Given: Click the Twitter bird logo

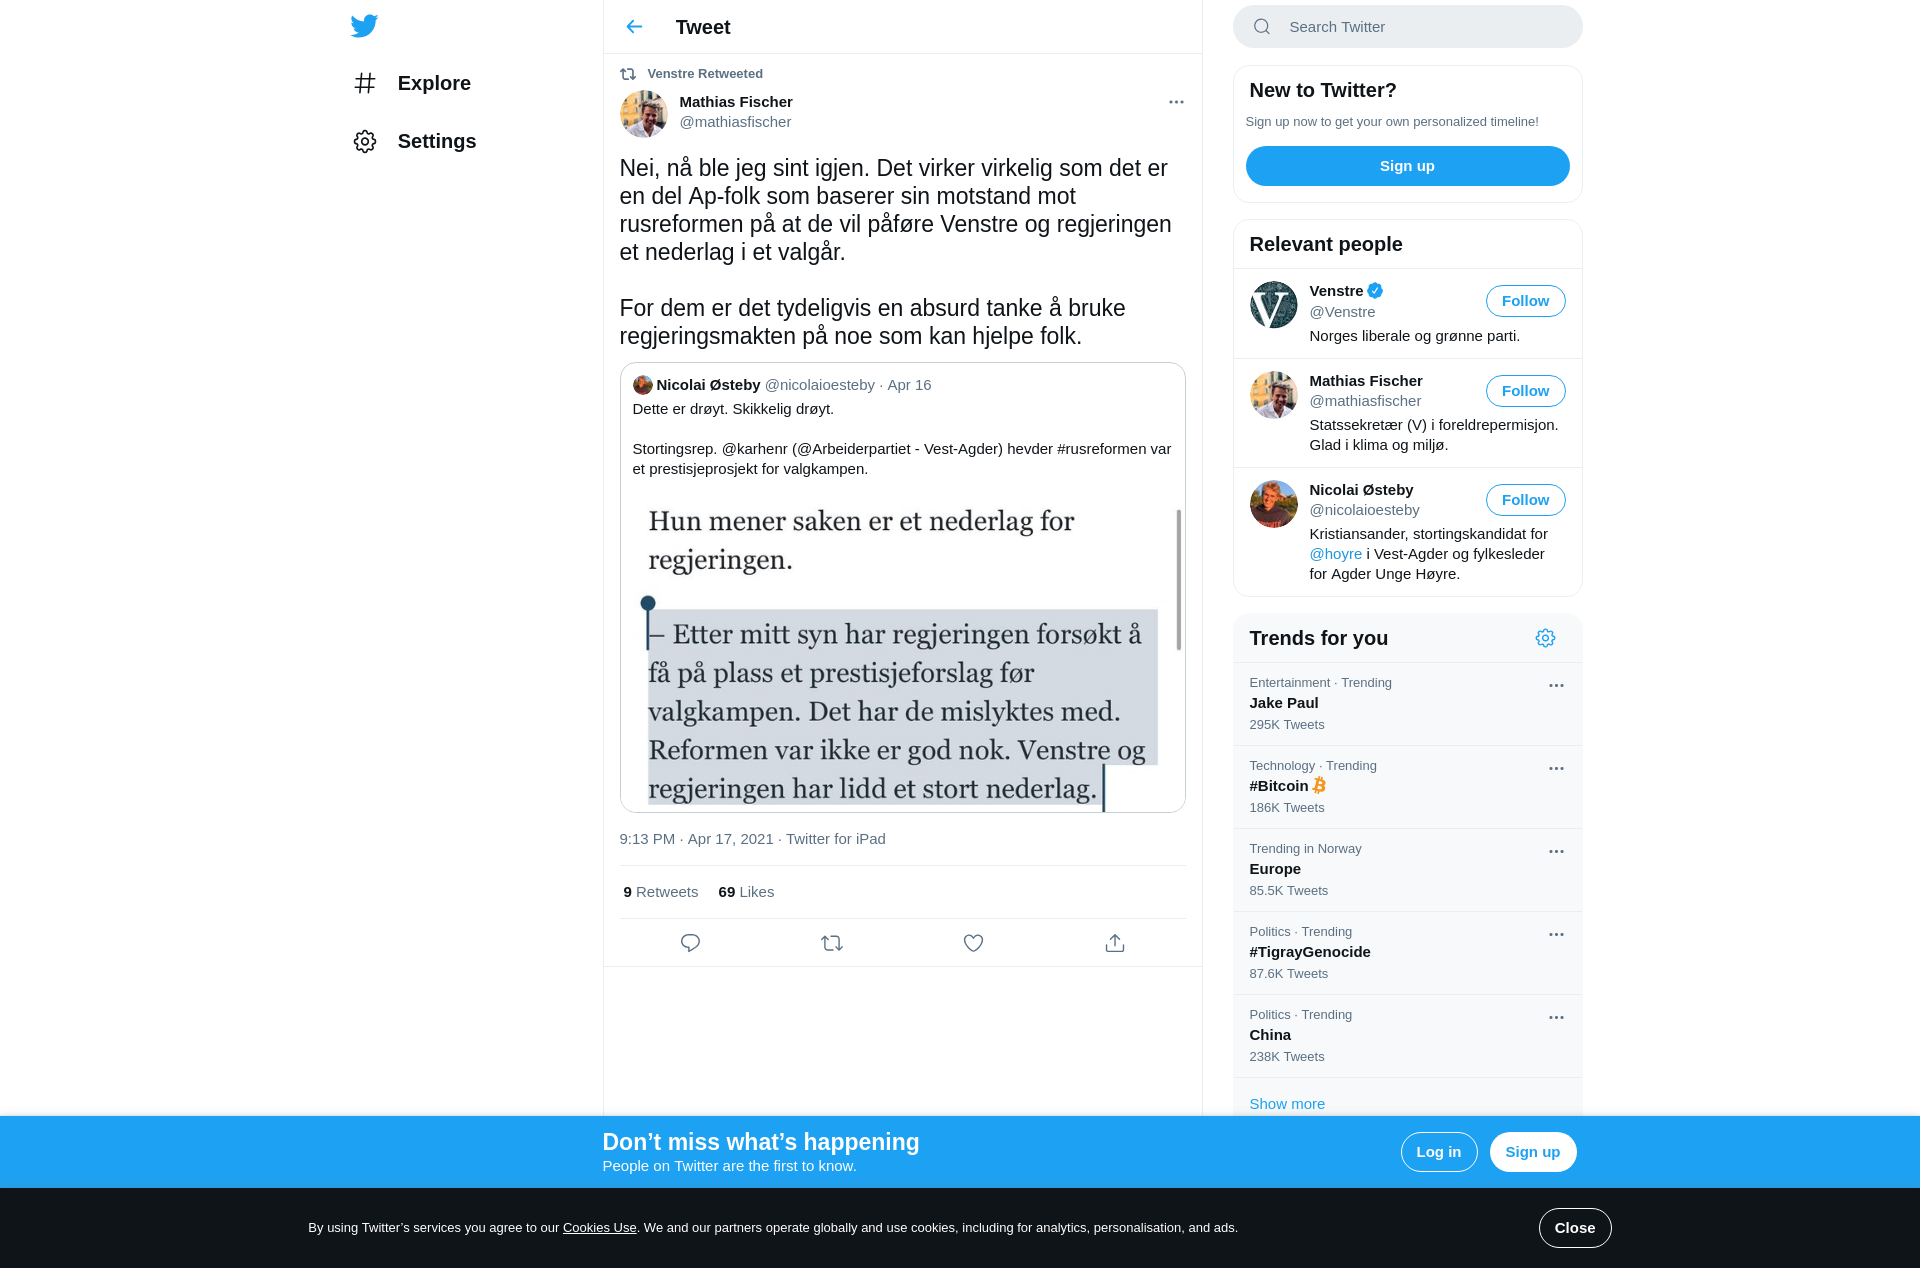Looking at the screenshot, I should point(364,26).
